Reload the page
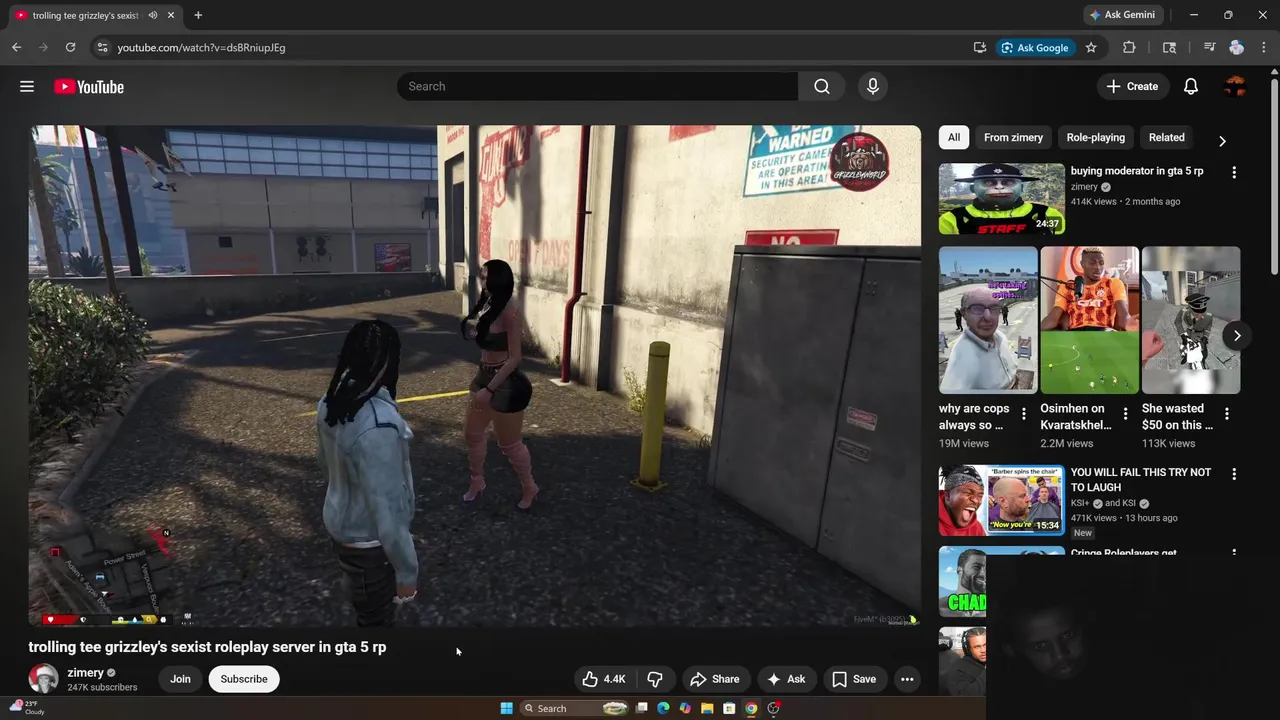The height and width of the screenshot is (720, 1280). [x=70, y=47]
